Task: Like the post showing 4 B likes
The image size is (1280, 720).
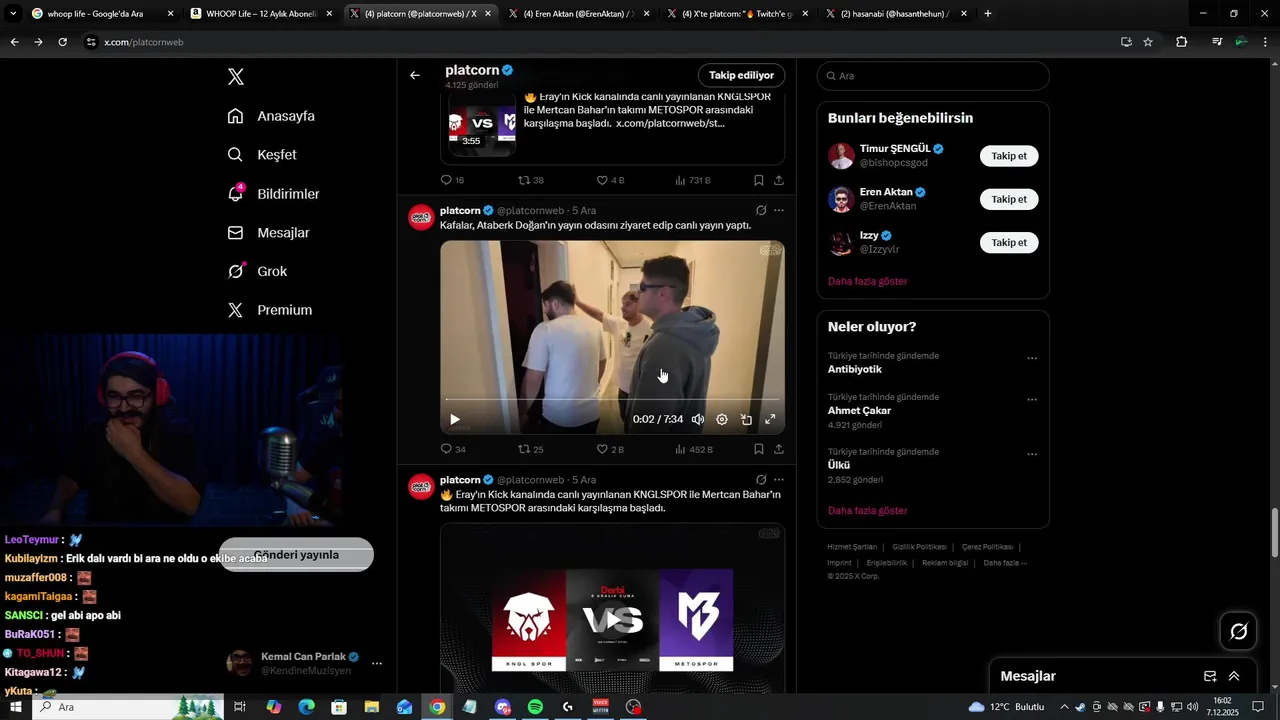Action: click(x=610, y=180)
